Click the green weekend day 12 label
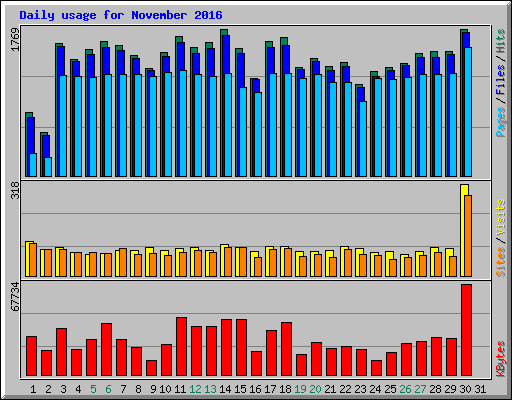 click(x=195, y=389)
